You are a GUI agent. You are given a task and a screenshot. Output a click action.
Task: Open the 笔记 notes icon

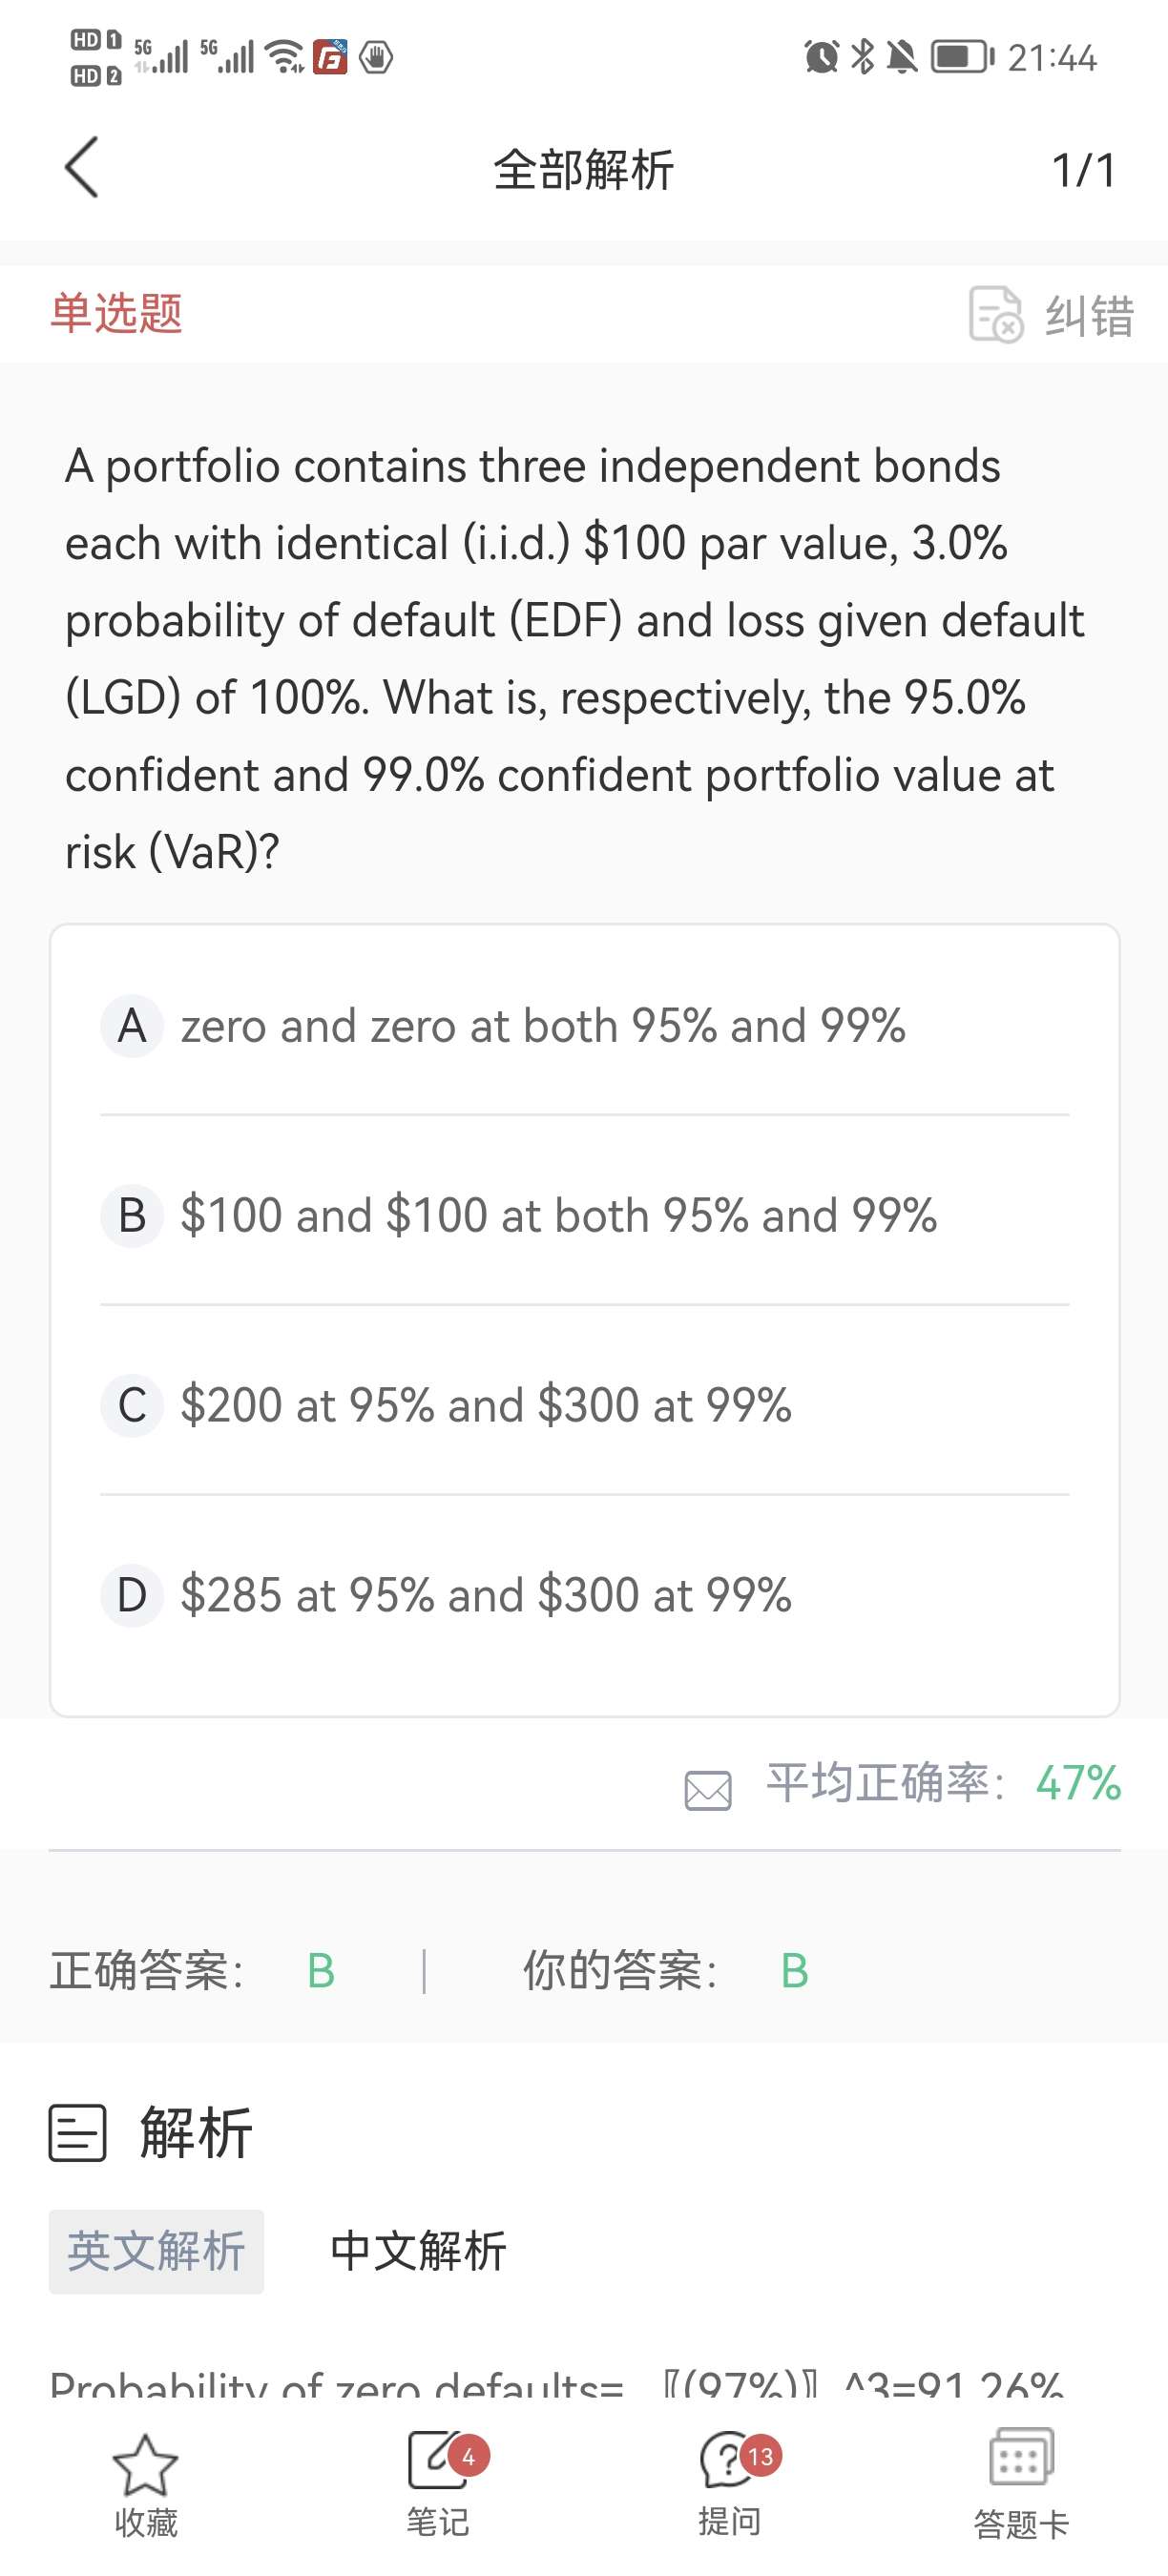(437, 2460)
